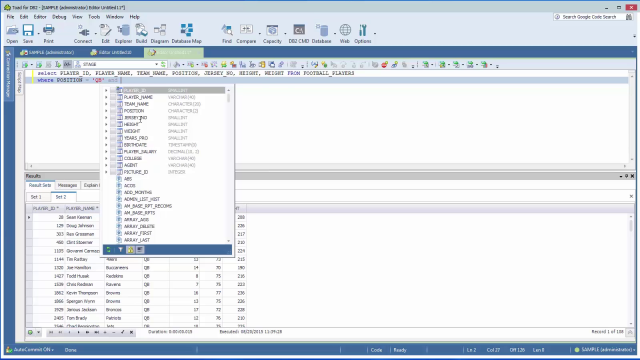Image resolution: width=640 pixels, height=360 pixels.
Task: Open the Web browser tool
Action: tap(345, 33)
